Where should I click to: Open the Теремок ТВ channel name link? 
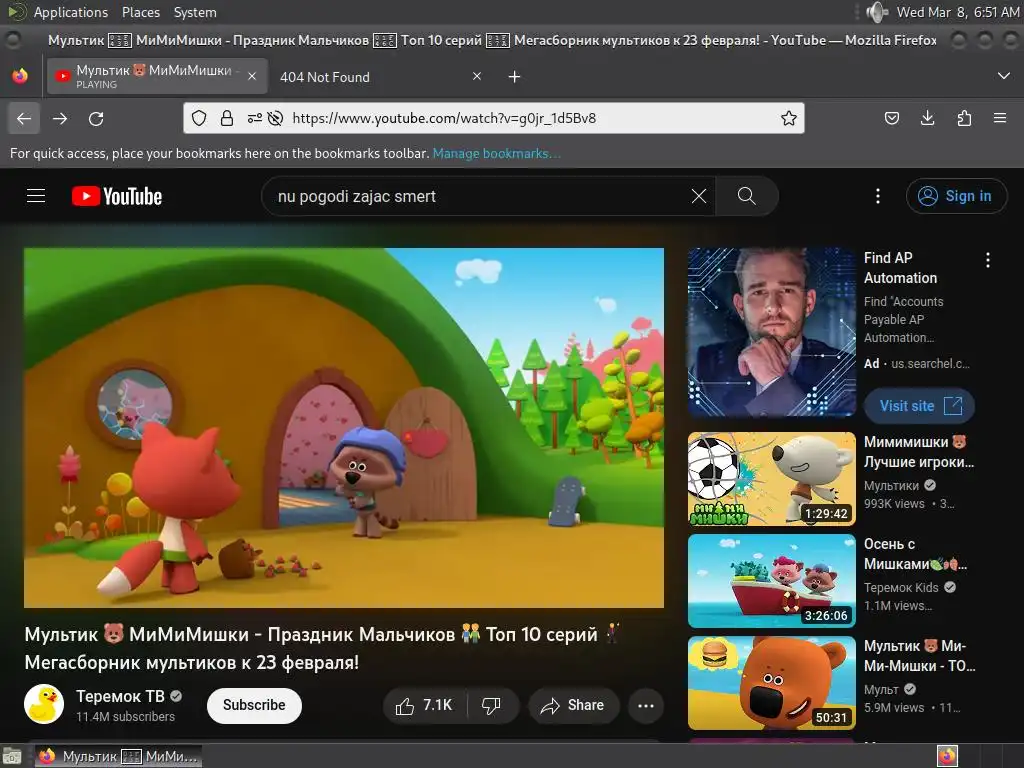tap(120, 696)
